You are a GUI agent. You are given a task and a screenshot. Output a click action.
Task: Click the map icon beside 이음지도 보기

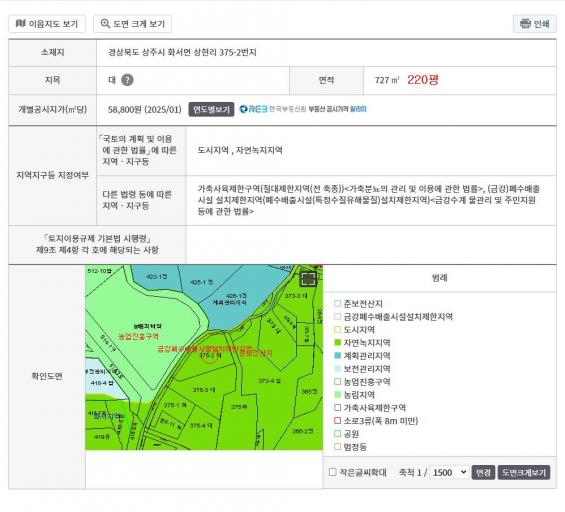coord(21,23)
